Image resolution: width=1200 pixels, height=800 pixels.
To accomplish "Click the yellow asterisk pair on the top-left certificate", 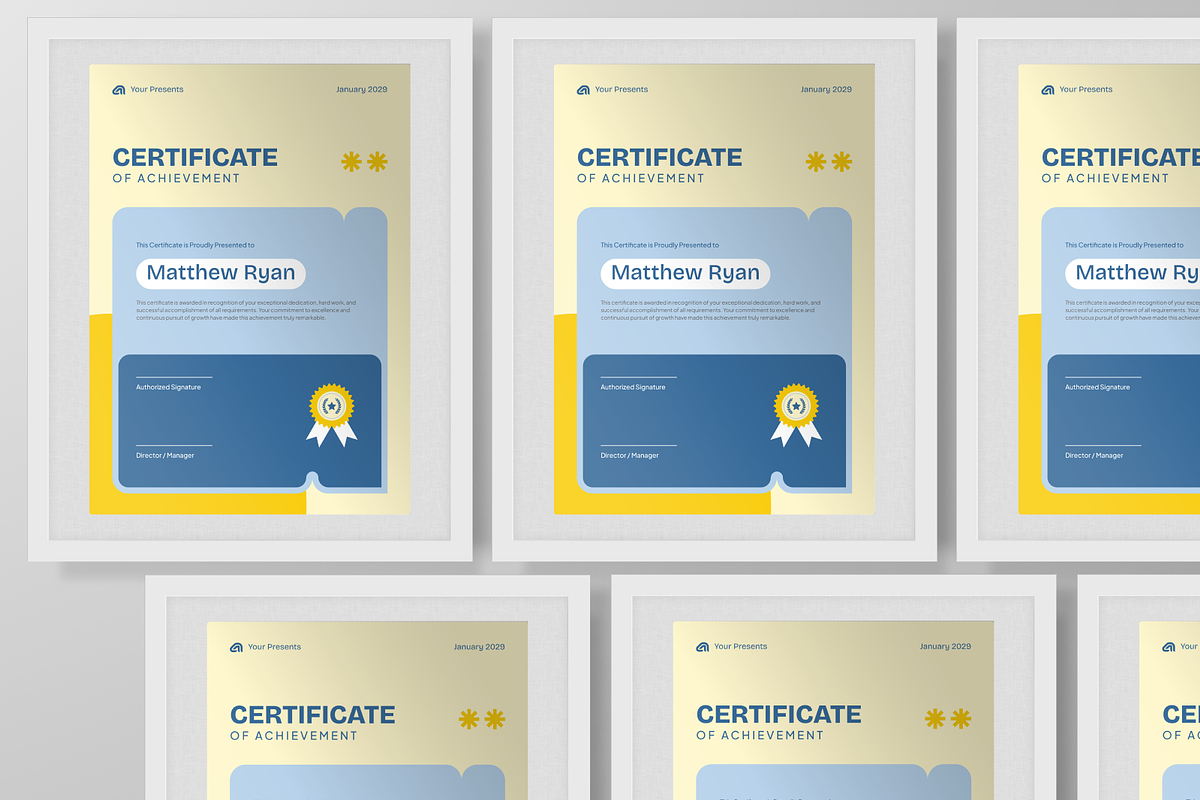I will [x=364, y=162].
